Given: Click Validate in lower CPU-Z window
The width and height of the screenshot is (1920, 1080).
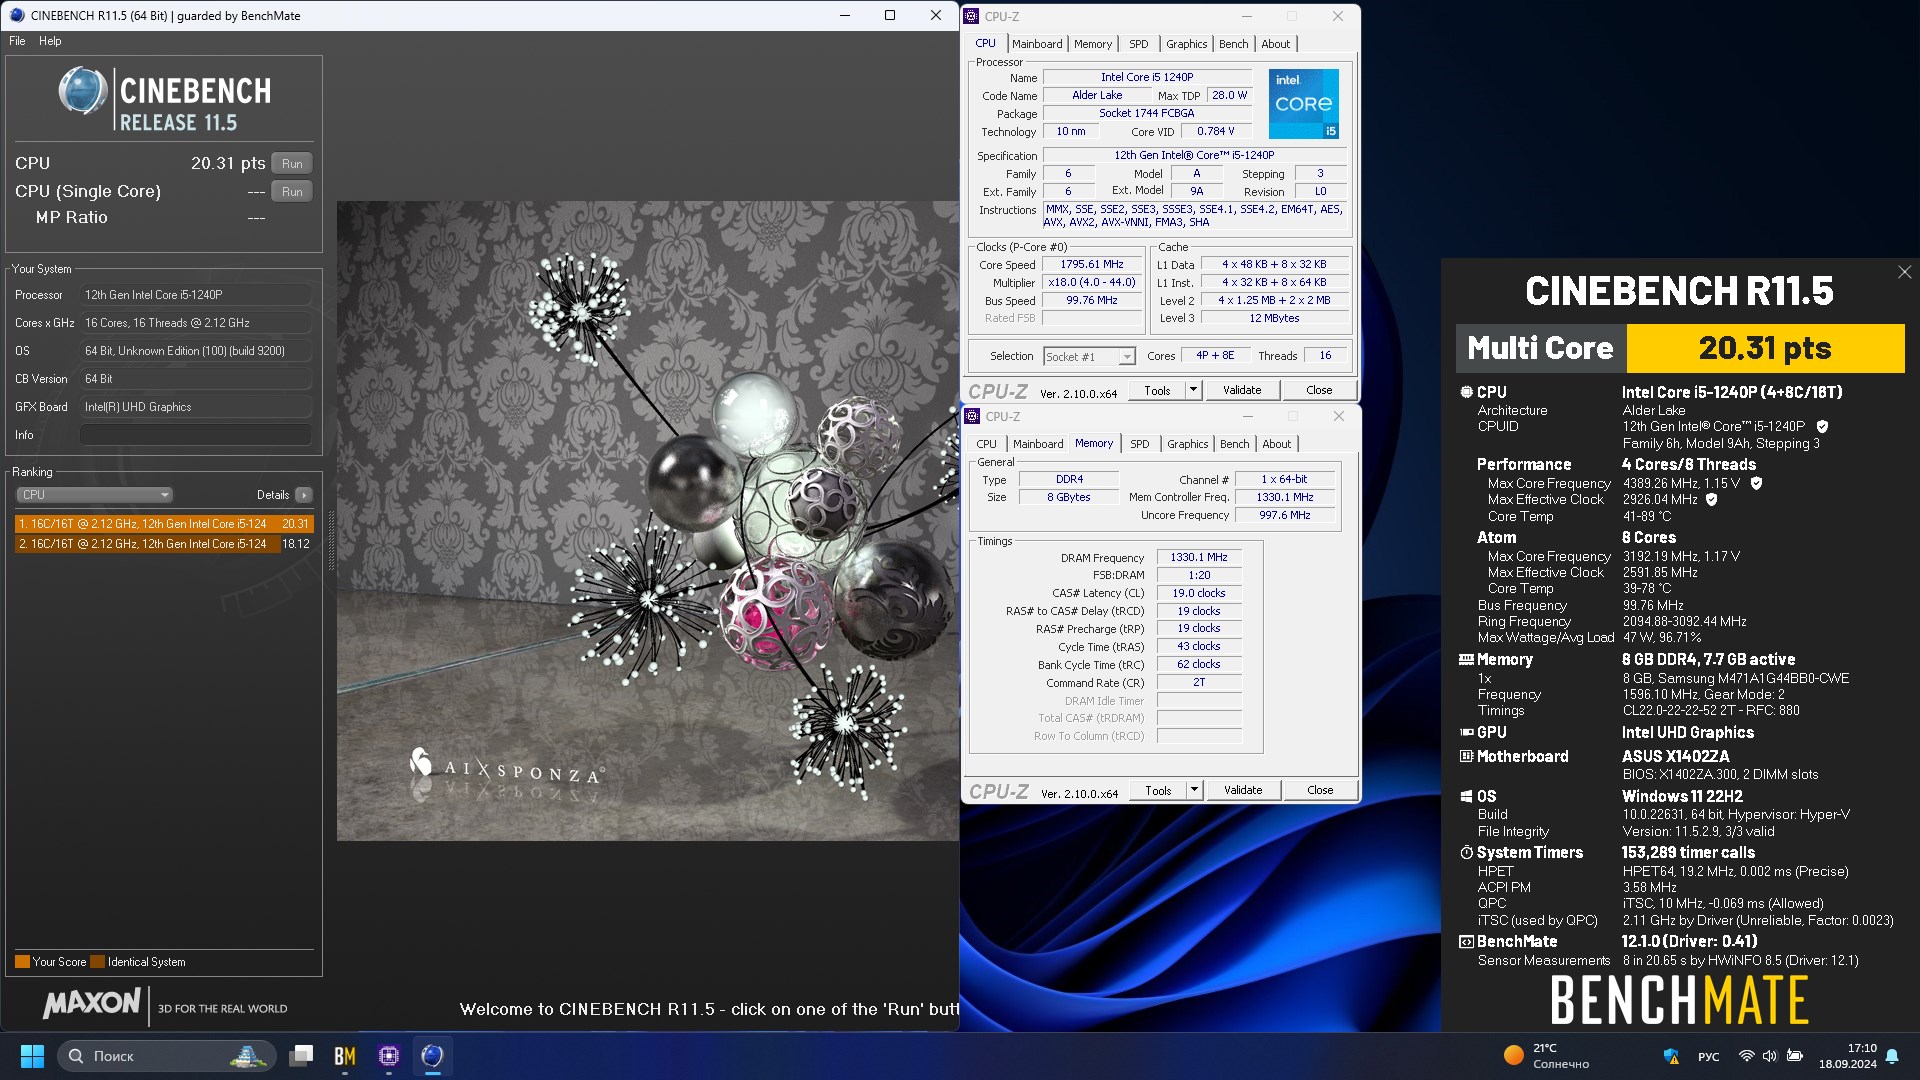Looking at the screenshot, I should tap(1243, 790).
